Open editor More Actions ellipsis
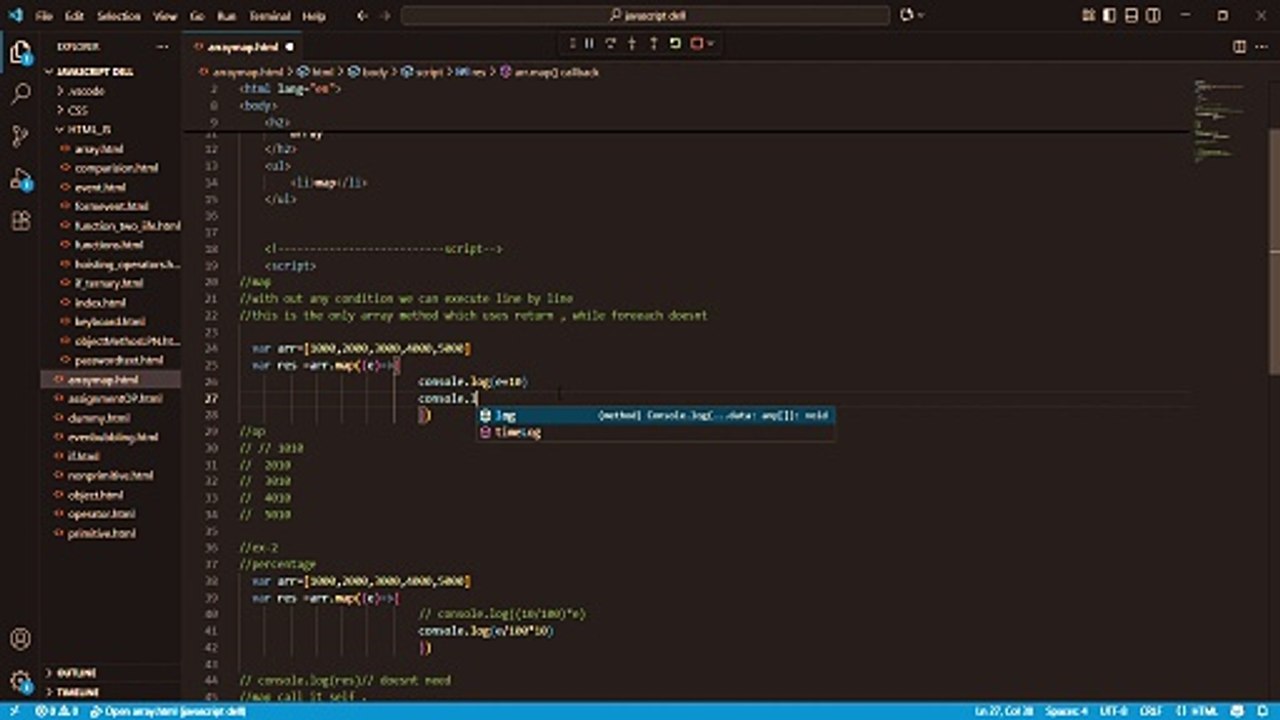Image resolution: width=1280 pixels, height=720 pixels. (x=1262, y=46)
